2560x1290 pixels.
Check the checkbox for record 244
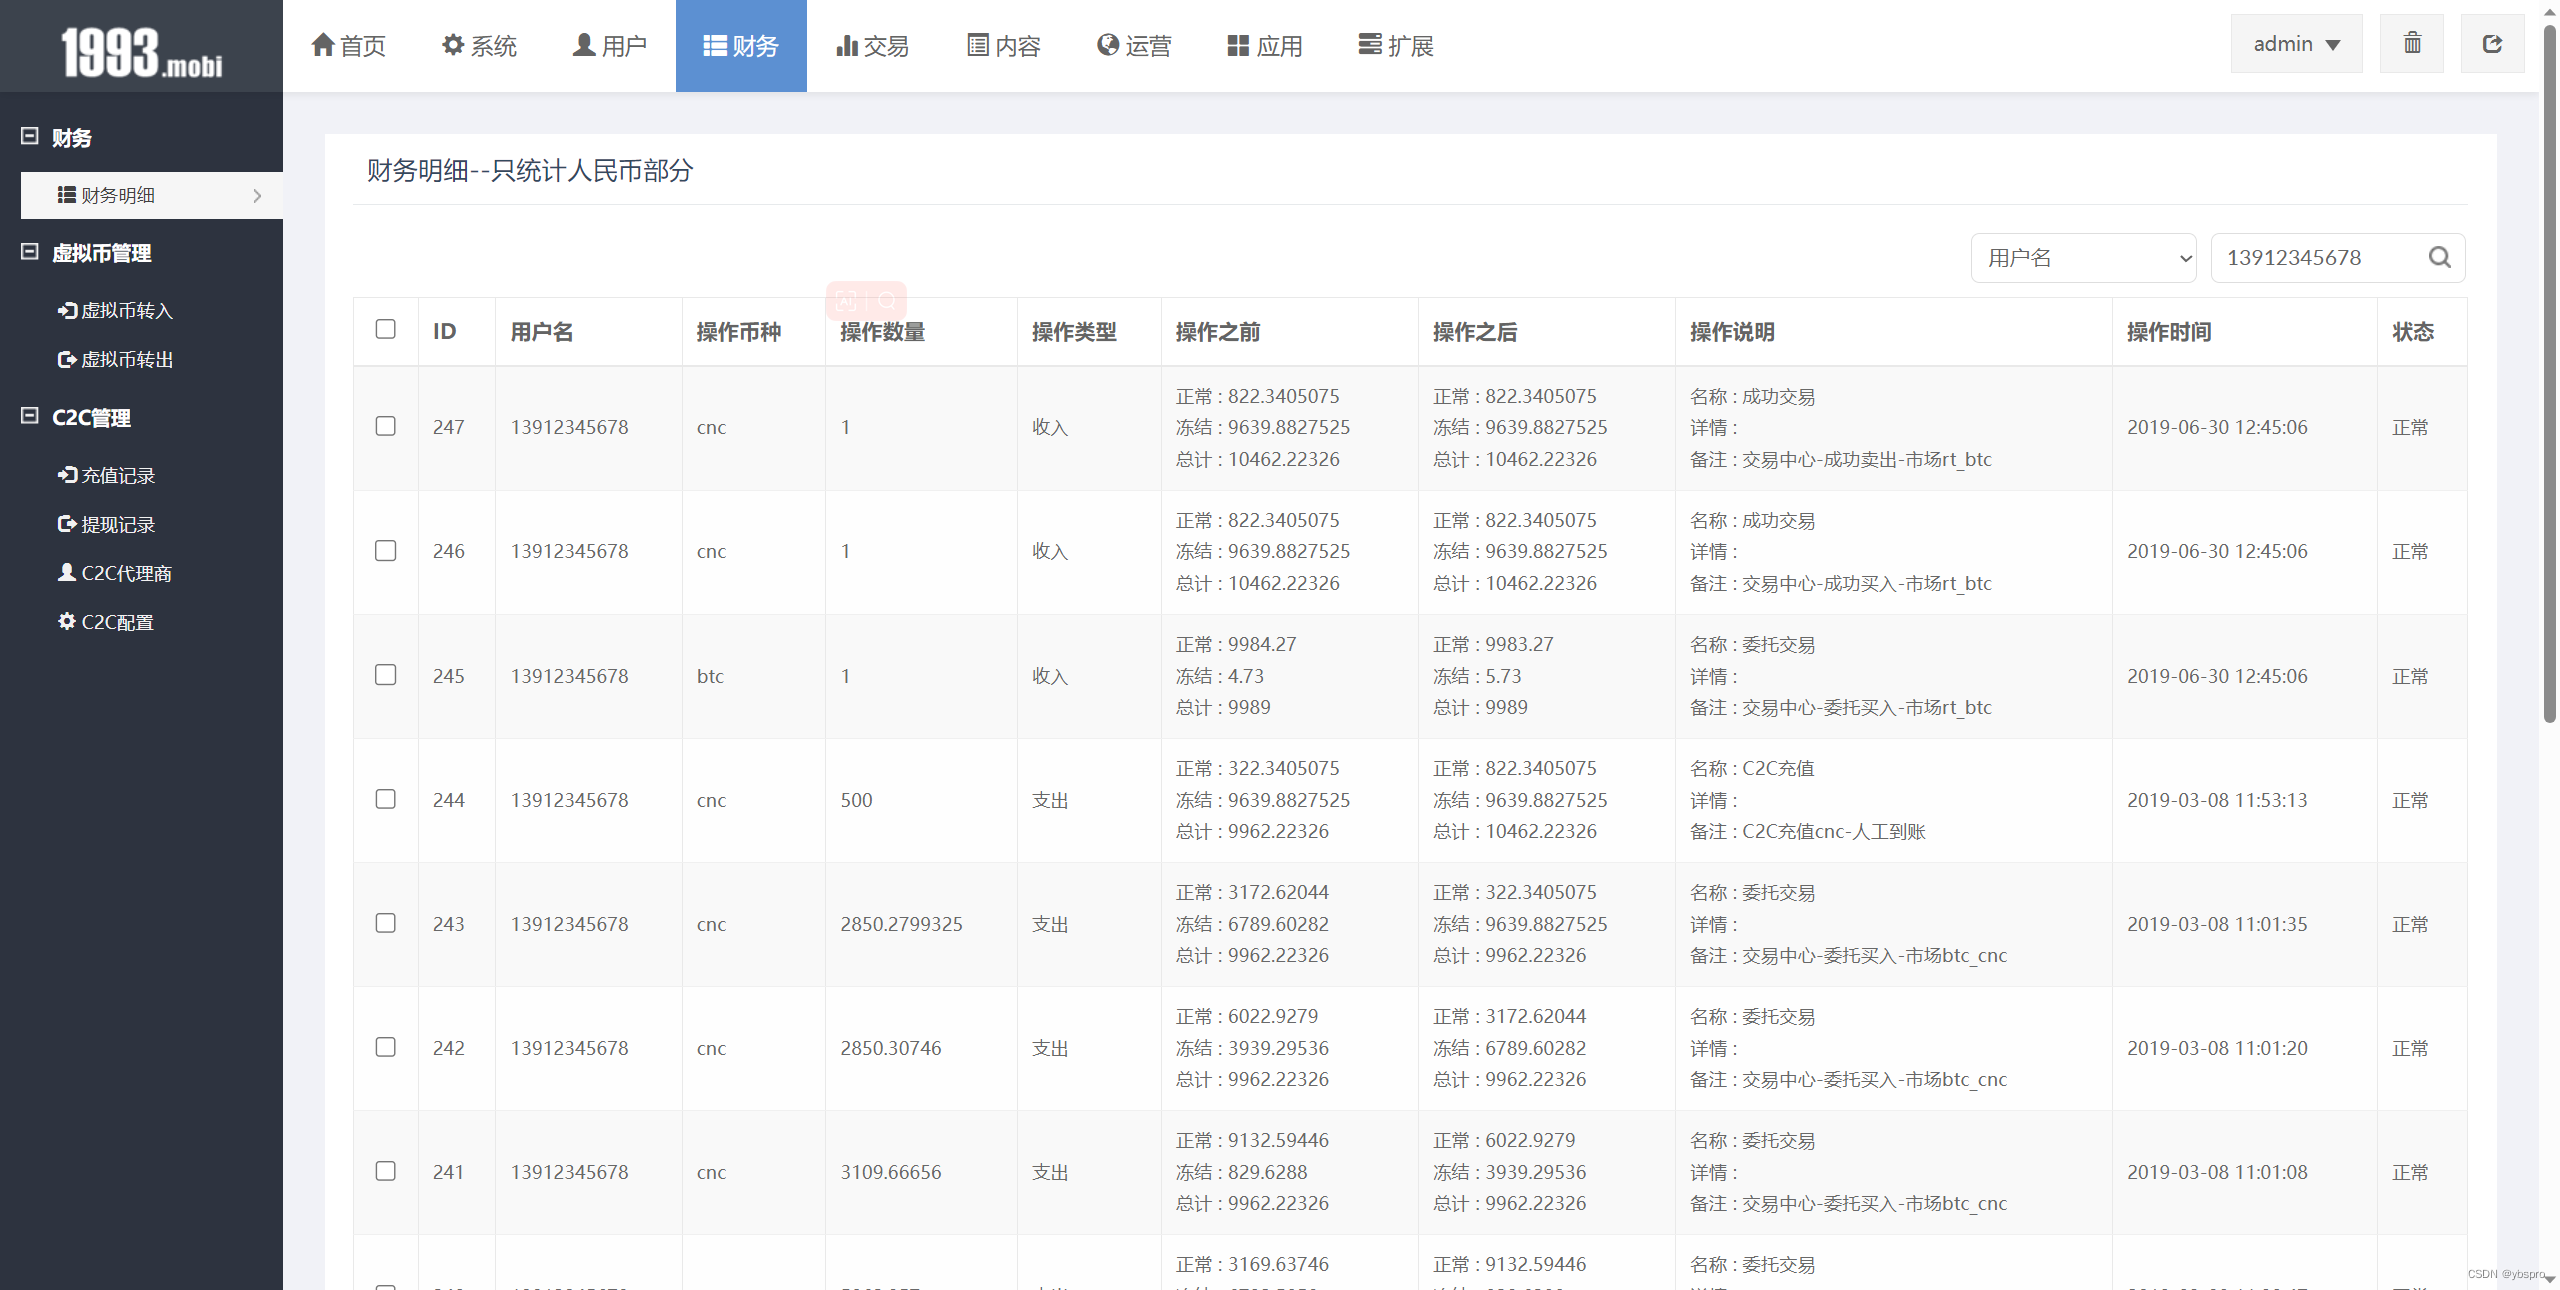385,799
